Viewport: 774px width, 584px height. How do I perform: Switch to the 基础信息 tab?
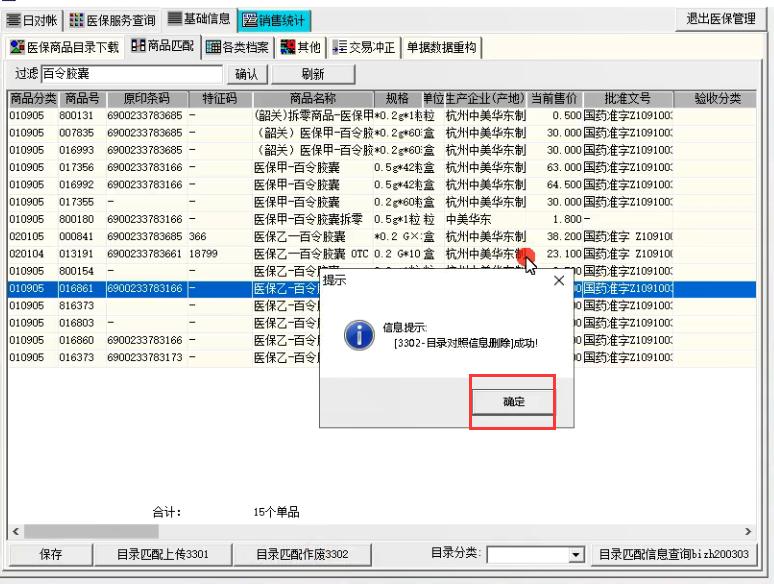click(199, 19)
